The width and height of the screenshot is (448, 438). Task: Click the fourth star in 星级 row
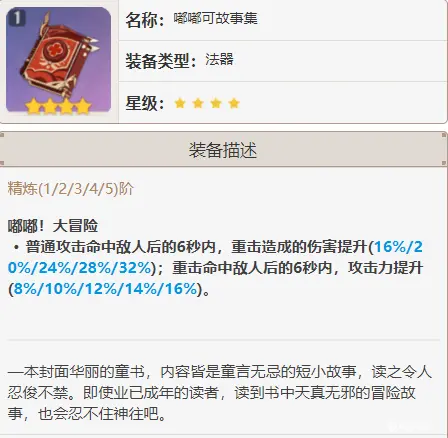tap(234, 103)
